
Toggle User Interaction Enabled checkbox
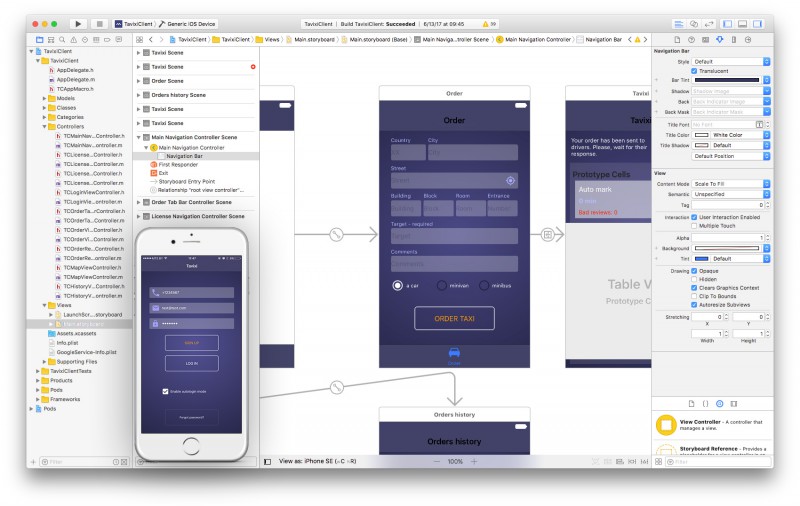694,217
